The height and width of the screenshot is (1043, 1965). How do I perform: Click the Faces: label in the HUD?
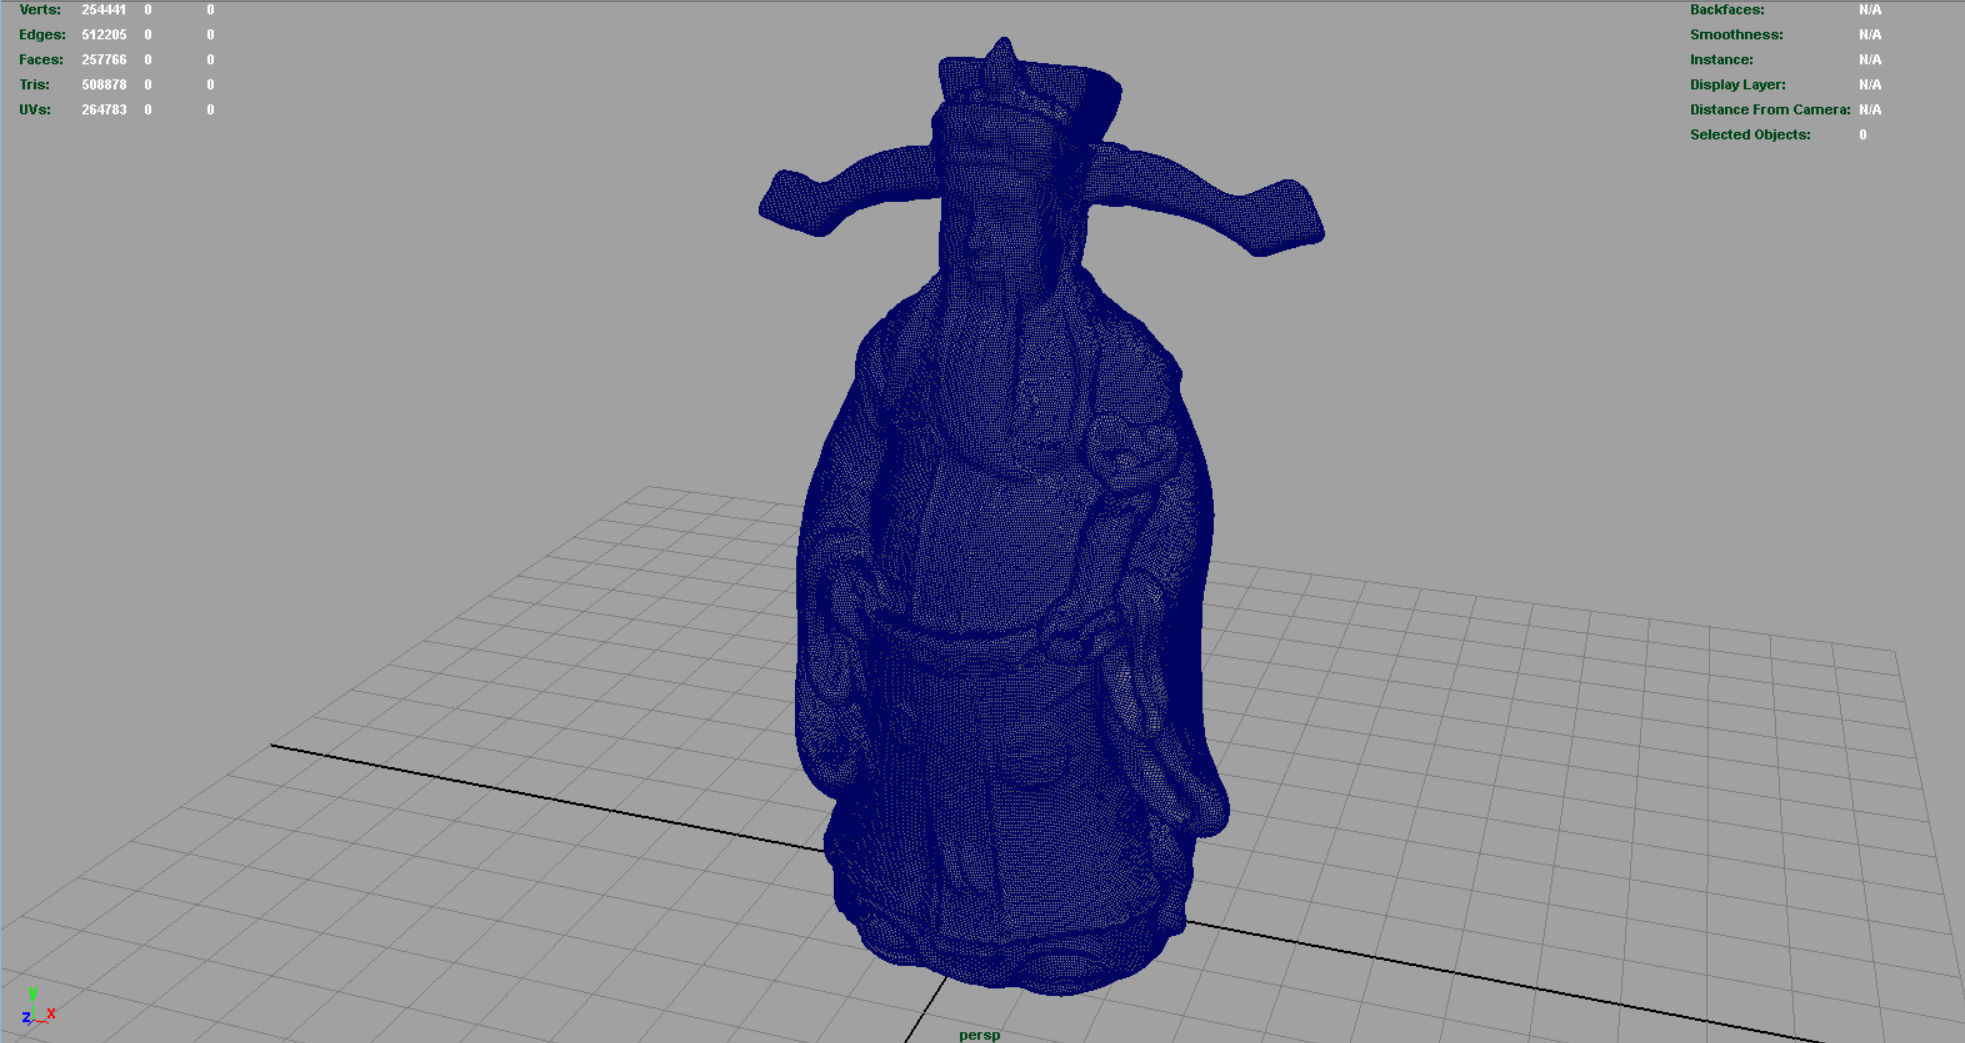41,60
